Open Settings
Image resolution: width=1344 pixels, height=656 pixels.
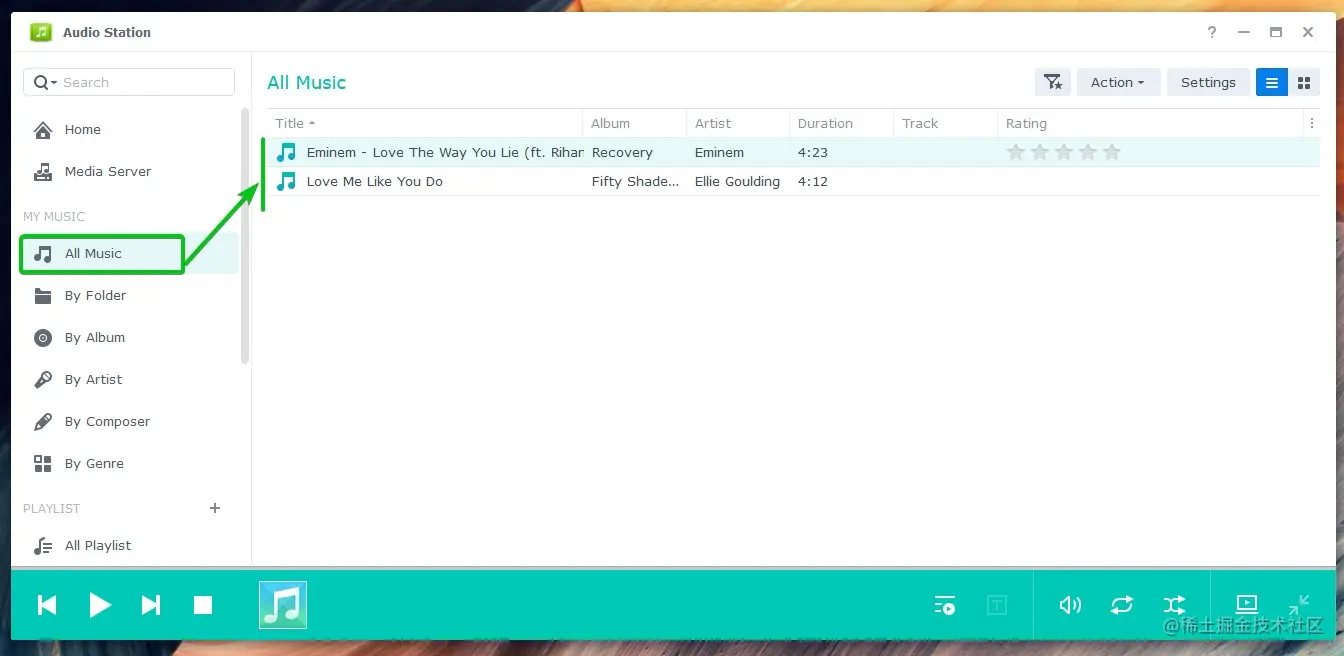point(1208,82)
